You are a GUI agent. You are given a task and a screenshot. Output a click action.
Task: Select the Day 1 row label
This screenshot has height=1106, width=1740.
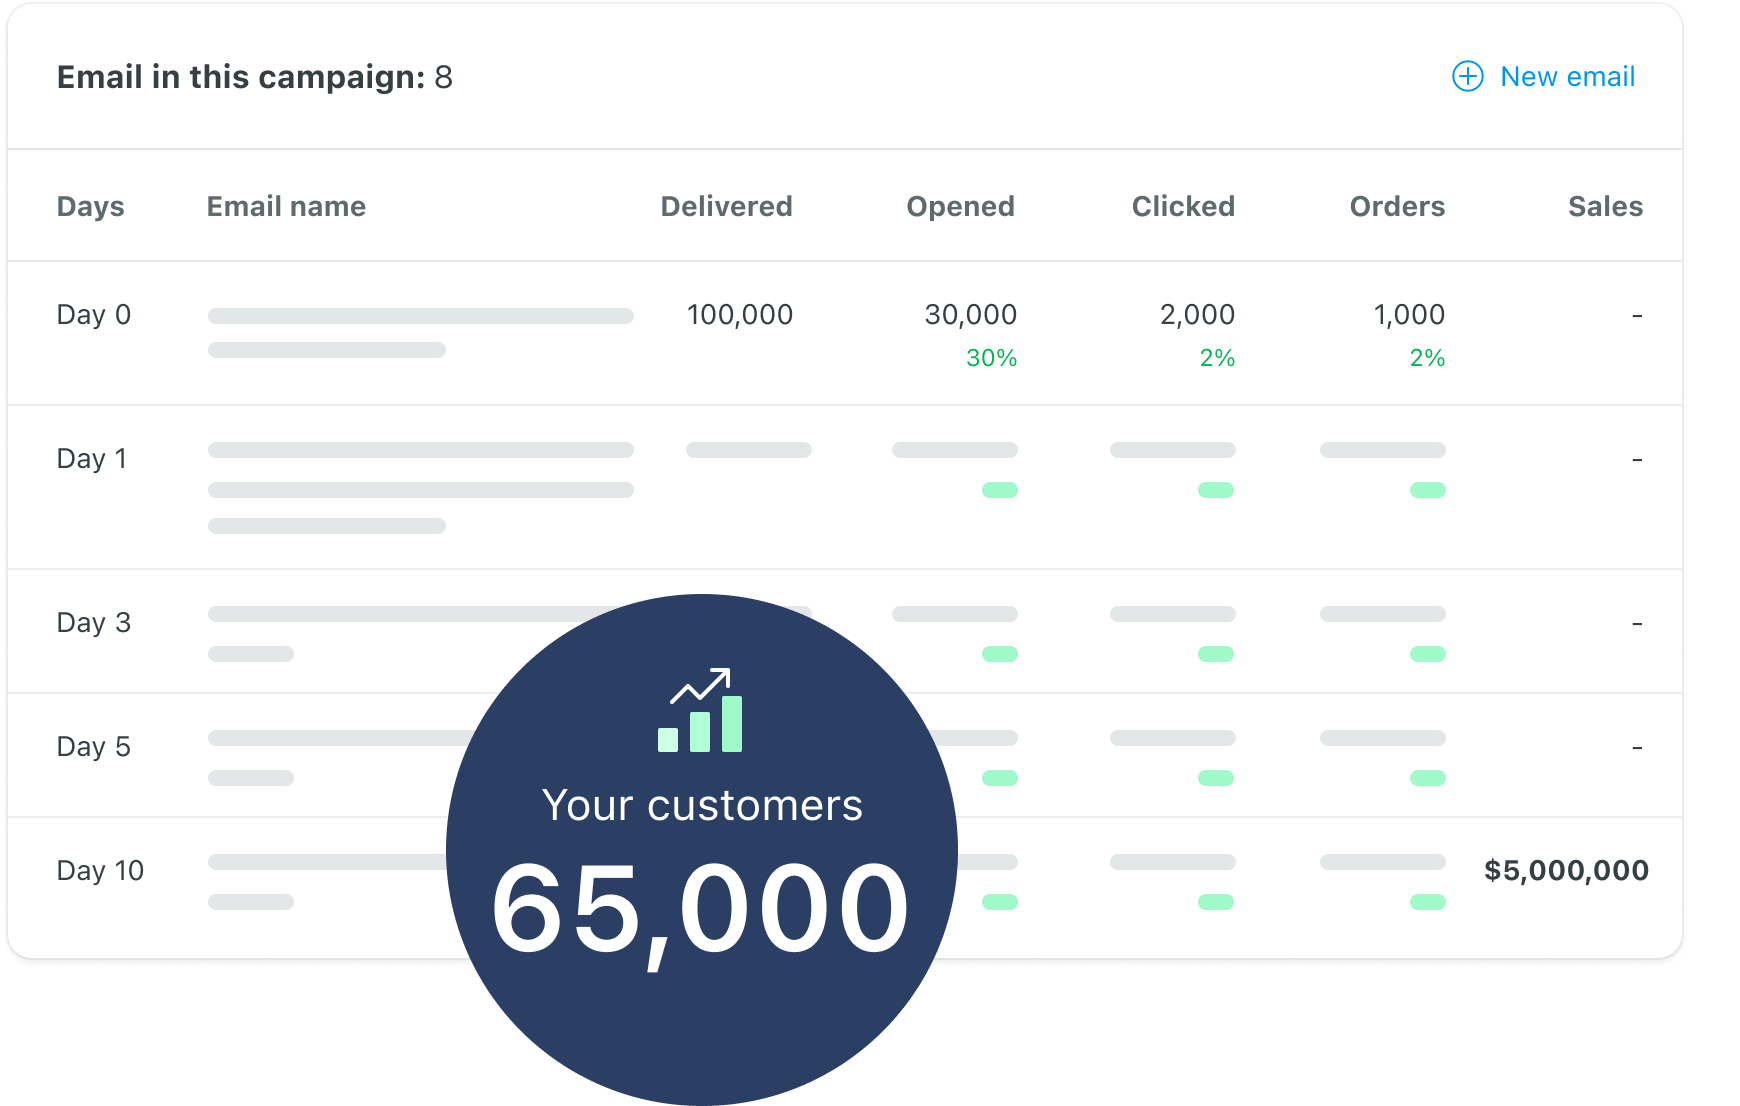(x=92, y=459)
